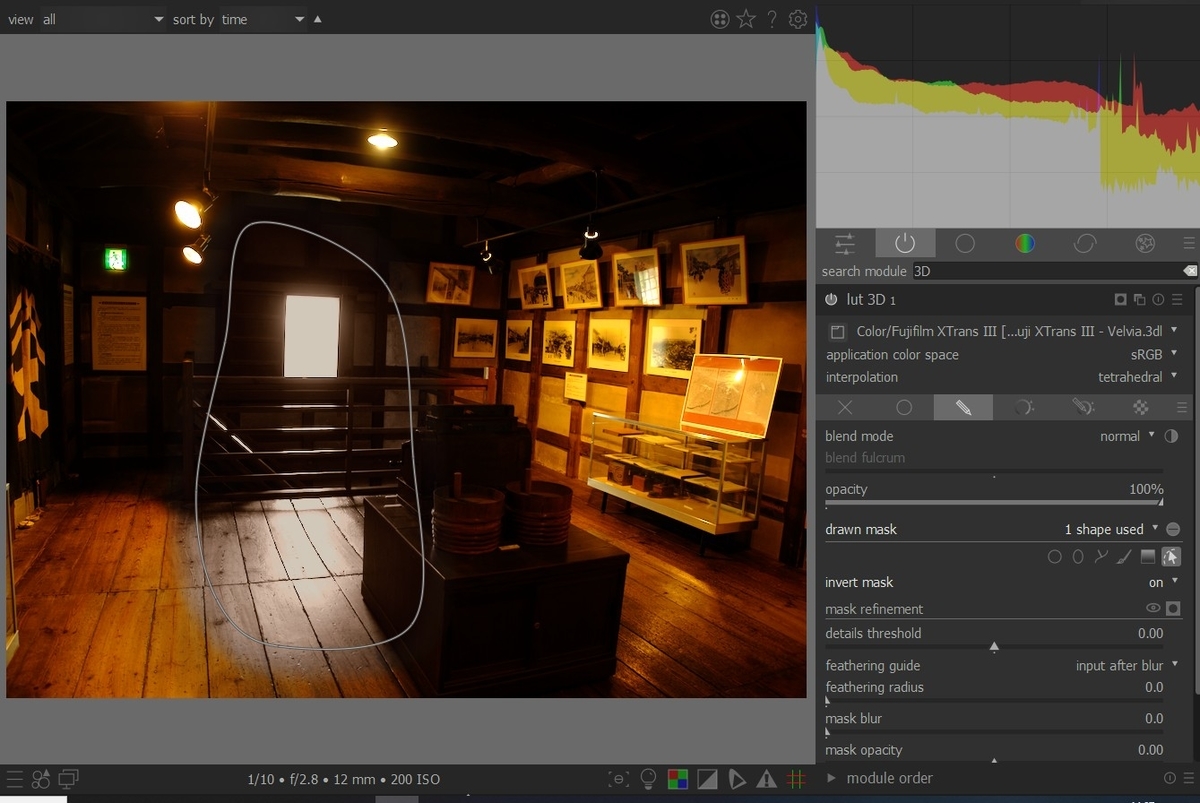Screen dimensions: 1200x803
Task: Add a circle mask shape
Action: point(1054,557)
